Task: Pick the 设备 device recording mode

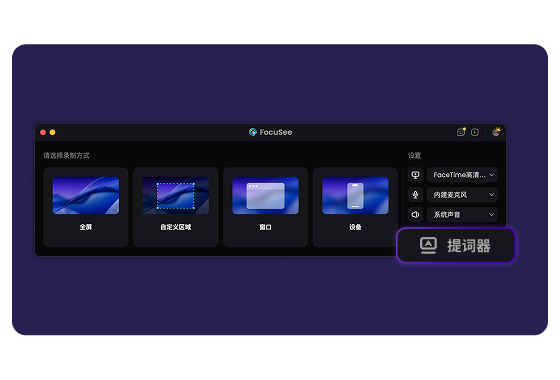Action: pos(355,207)
